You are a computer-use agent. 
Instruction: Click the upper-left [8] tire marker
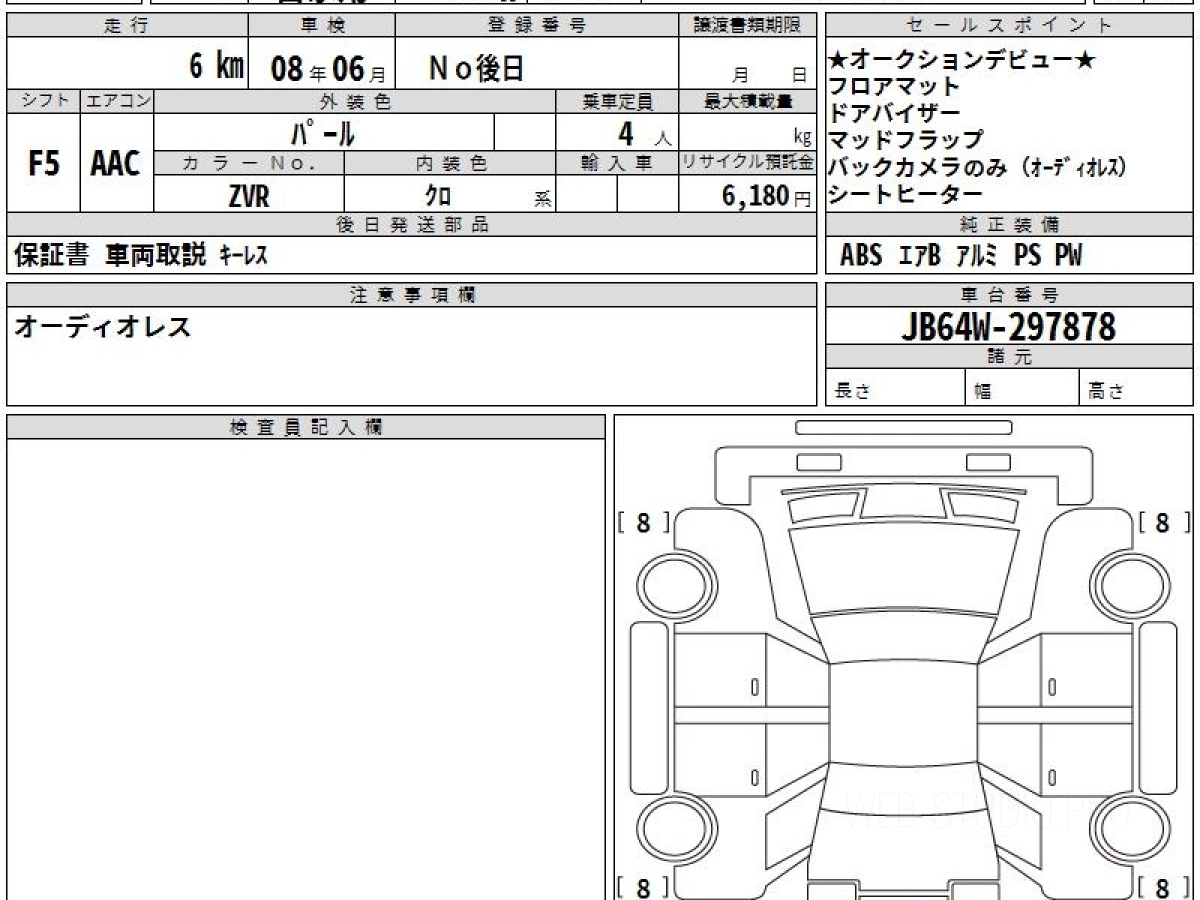tap(643, 522)
